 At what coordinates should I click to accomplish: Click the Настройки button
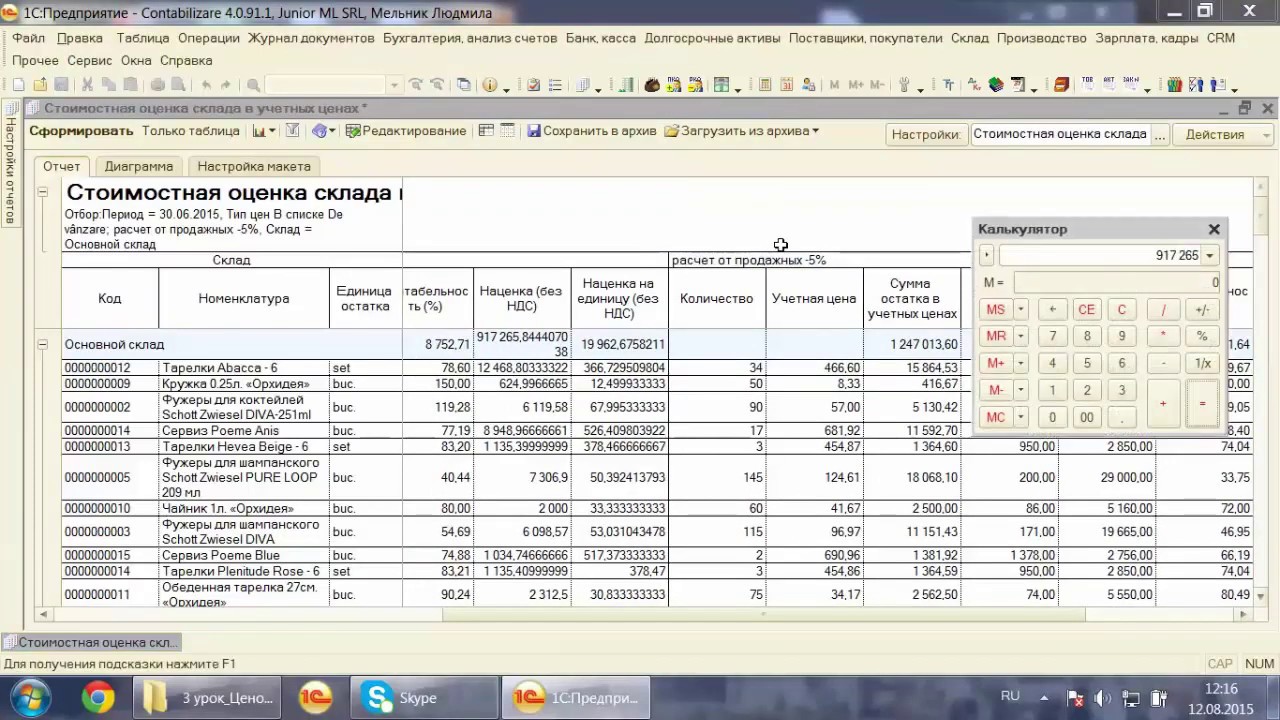click(926, 134)
